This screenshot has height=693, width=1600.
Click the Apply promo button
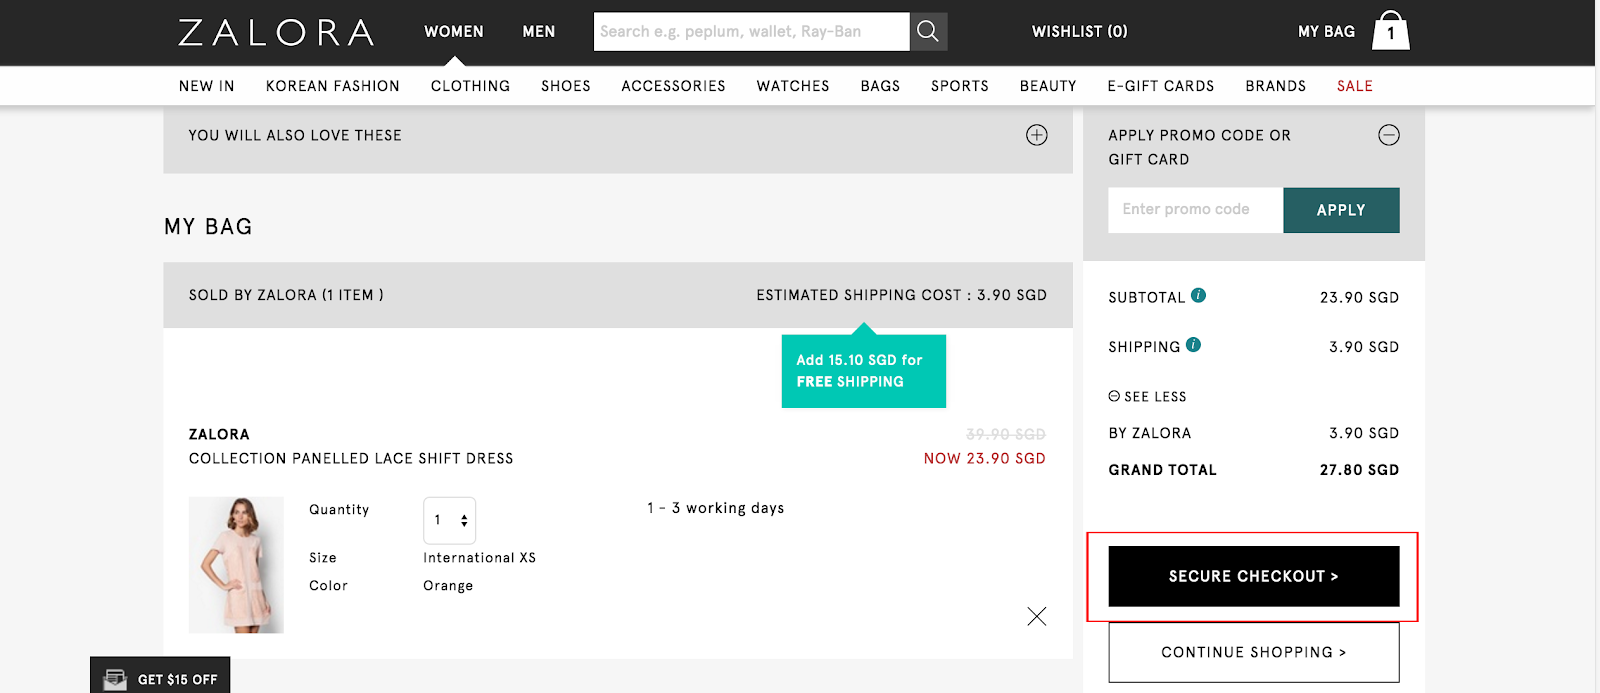tap(1341, 210)
